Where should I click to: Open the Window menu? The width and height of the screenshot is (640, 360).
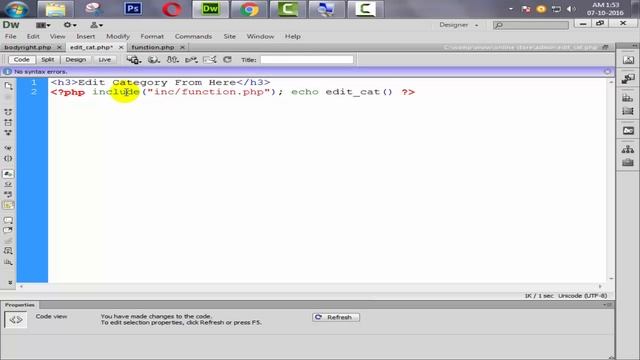coord(260,36)
